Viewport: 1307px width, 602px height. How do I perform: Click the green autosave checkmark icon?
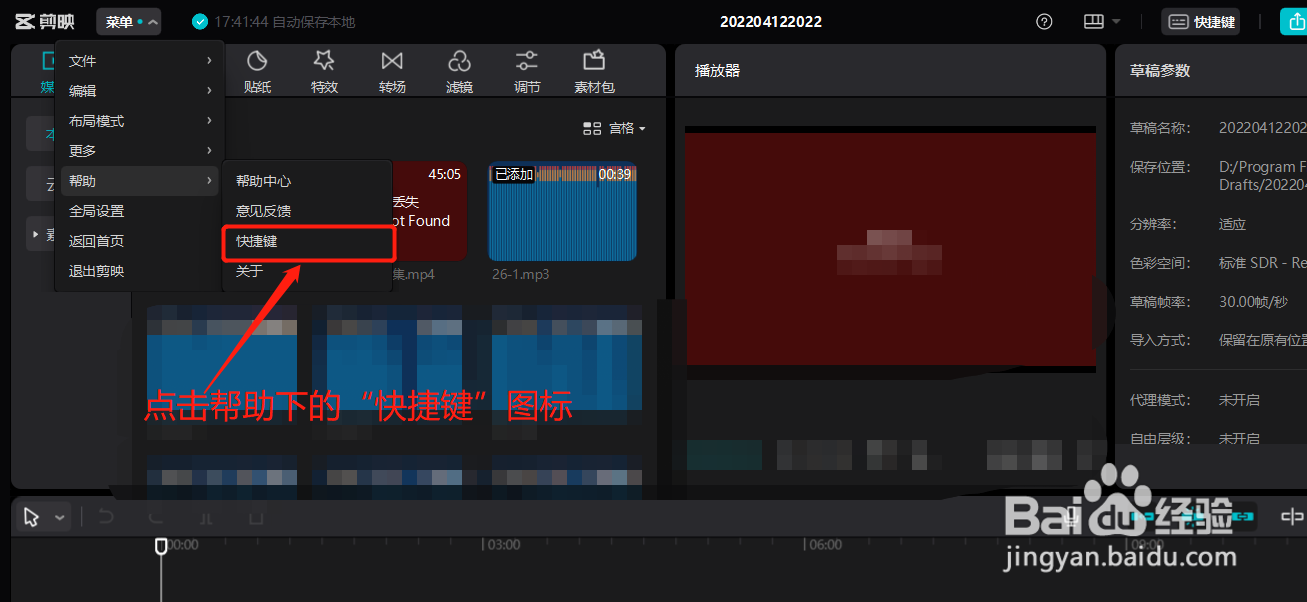(200, 22)
